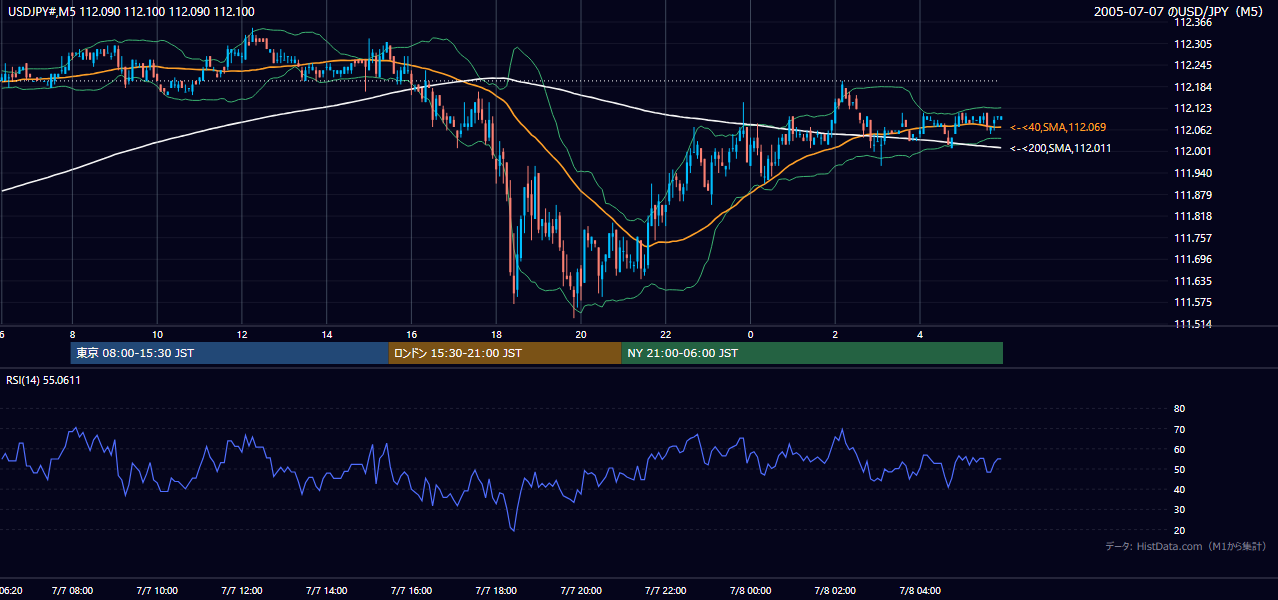Click price level 111.635 on the axis

click(x=1193, y=281)
